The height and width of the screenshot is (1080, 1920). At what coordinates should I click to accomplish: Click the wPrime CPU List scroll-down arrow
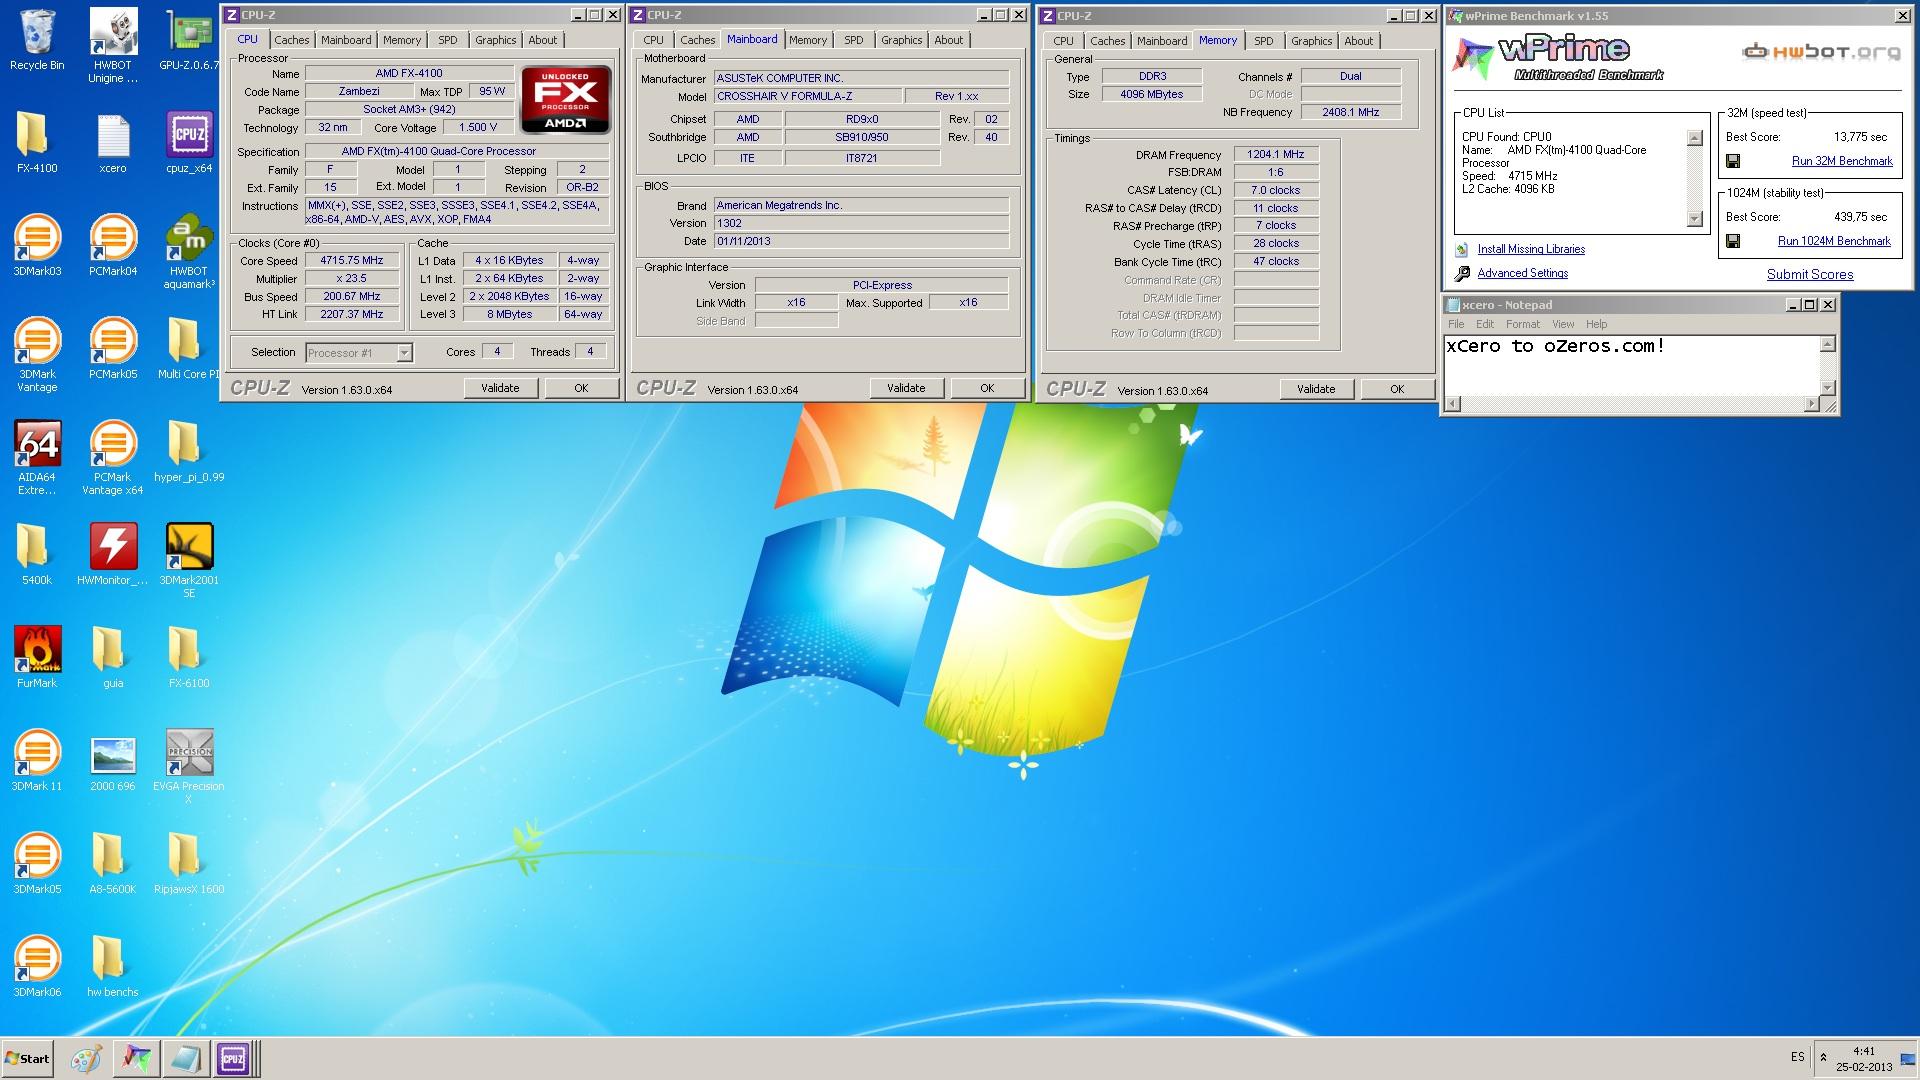pyautogui.click(x=1694, y=219)
